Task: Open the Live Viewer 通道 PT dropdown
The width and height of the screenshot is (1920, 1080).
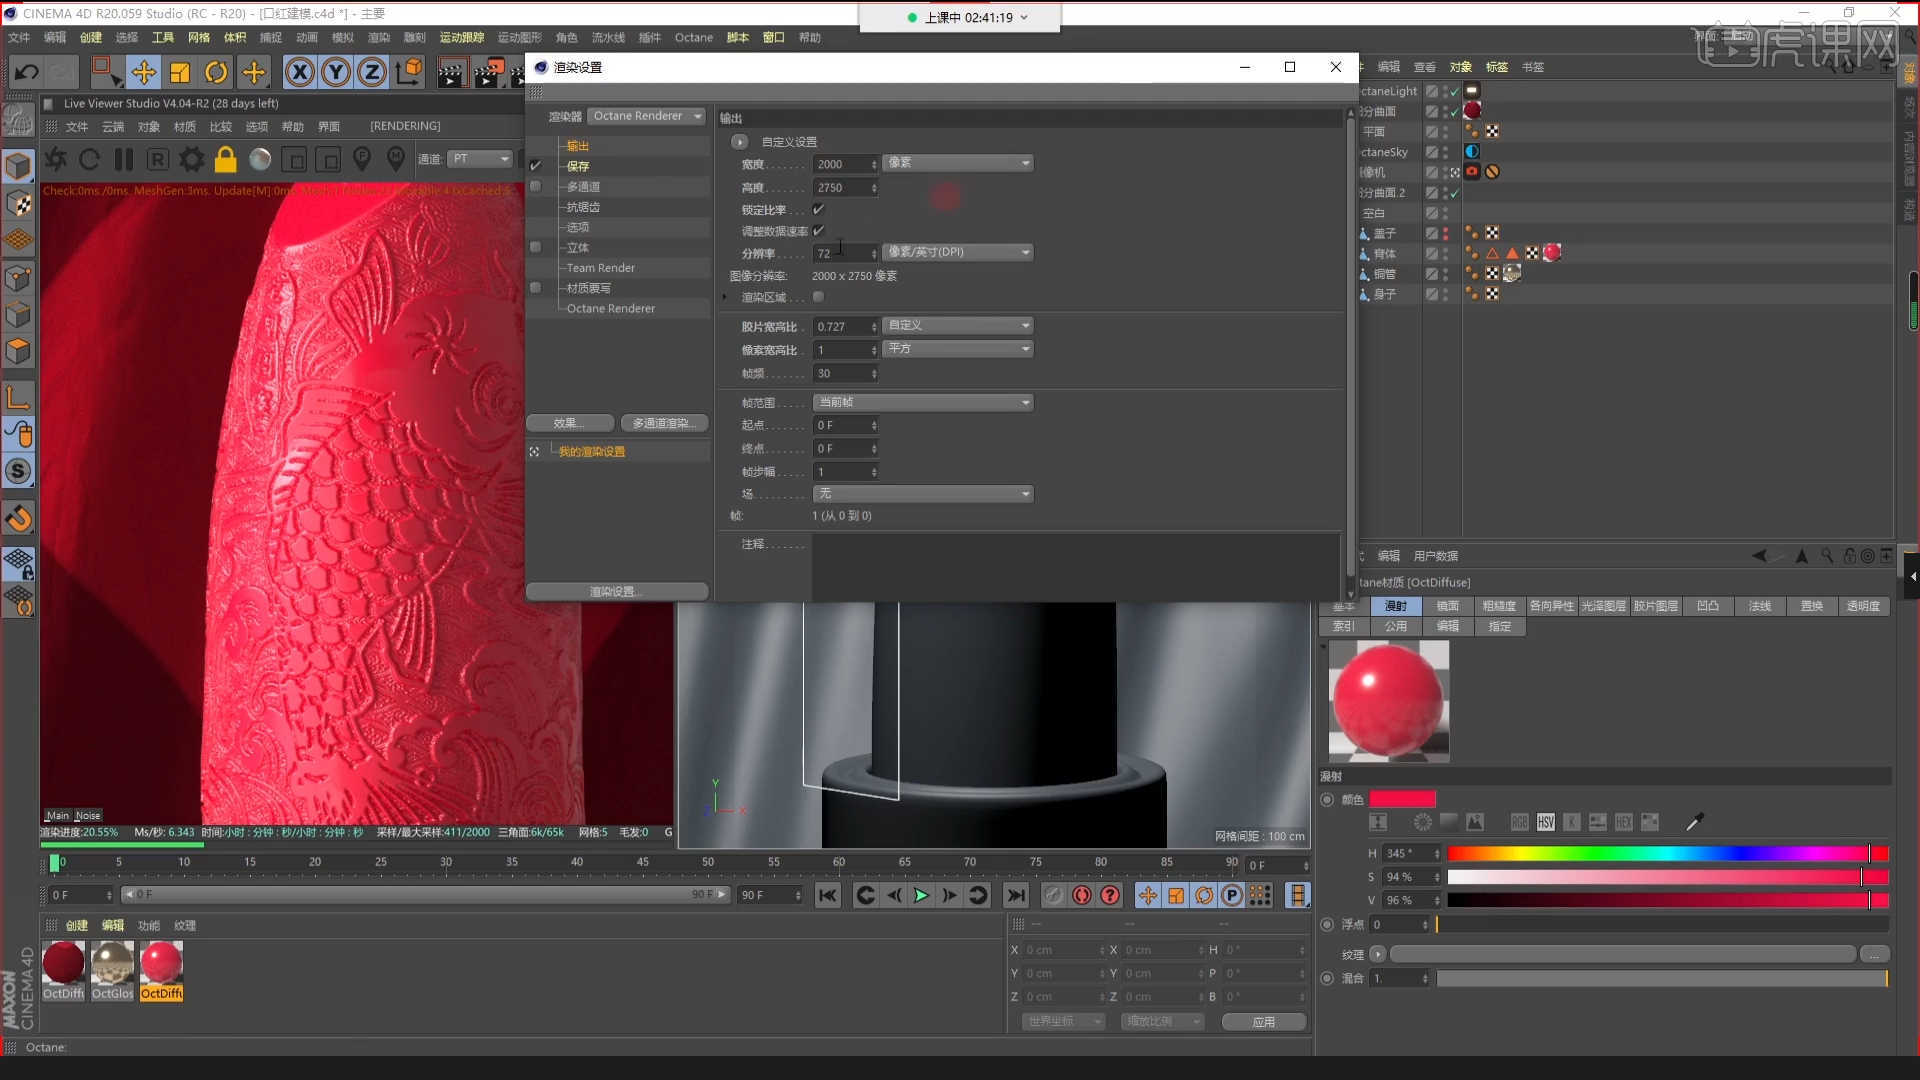Action: point(480,159)
